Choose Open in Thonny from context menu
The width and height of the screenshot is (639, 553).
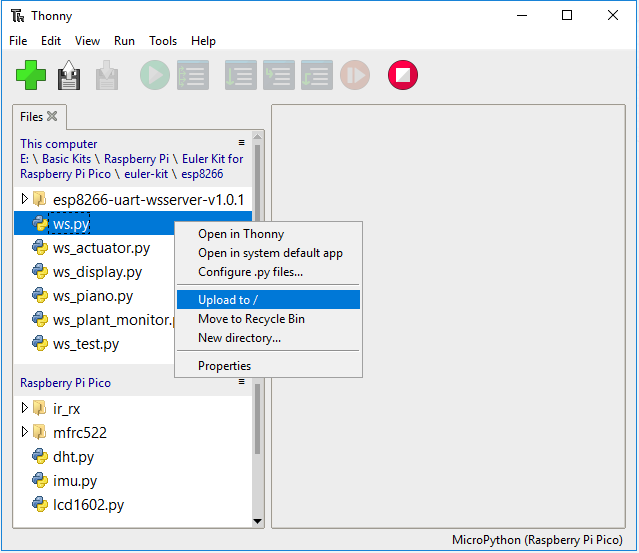268,234
